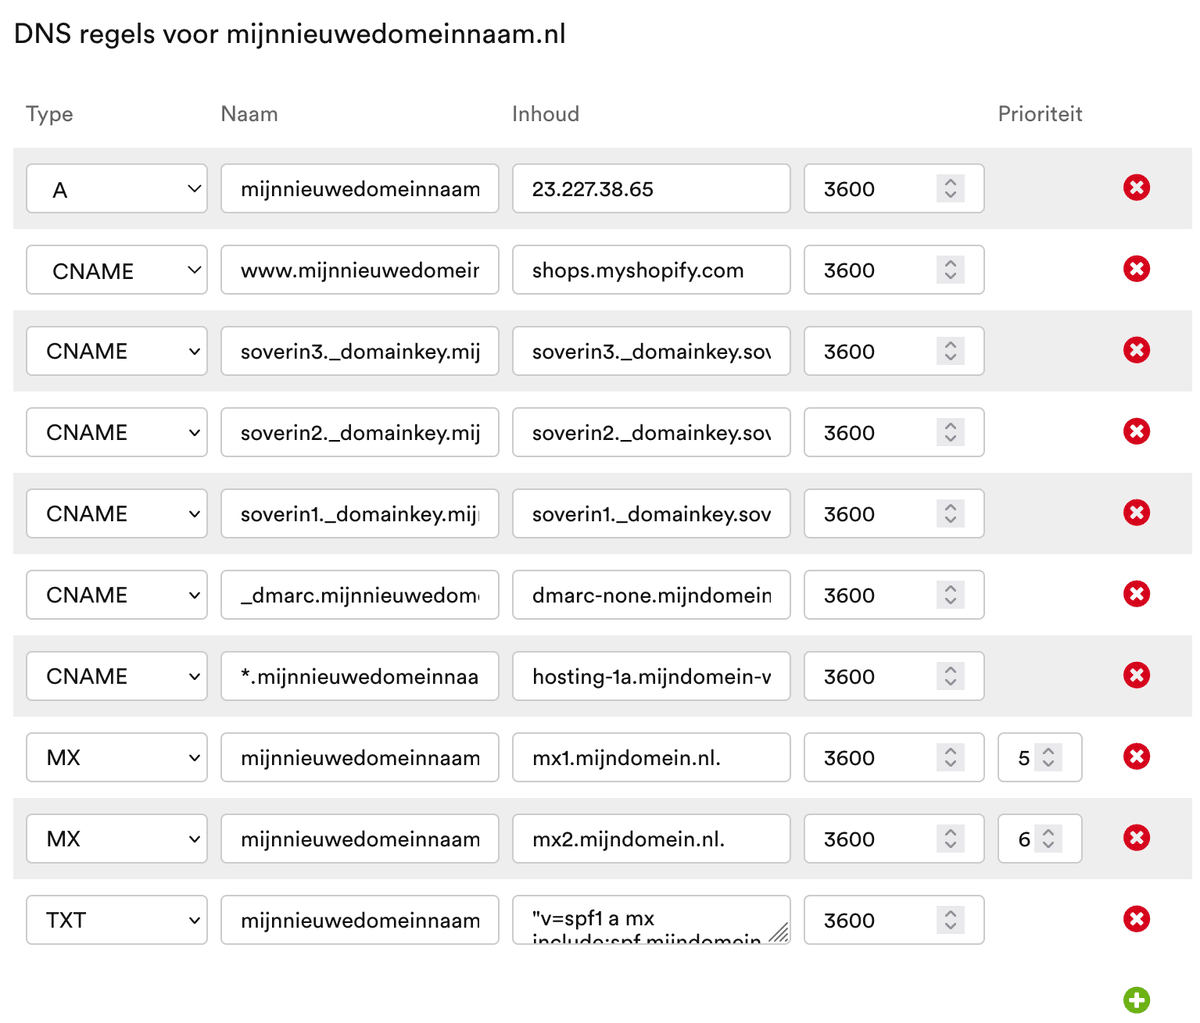Edit Naam field of soverin2._domainkey record
This screenshot has width=1200, height=1023.
360,432
